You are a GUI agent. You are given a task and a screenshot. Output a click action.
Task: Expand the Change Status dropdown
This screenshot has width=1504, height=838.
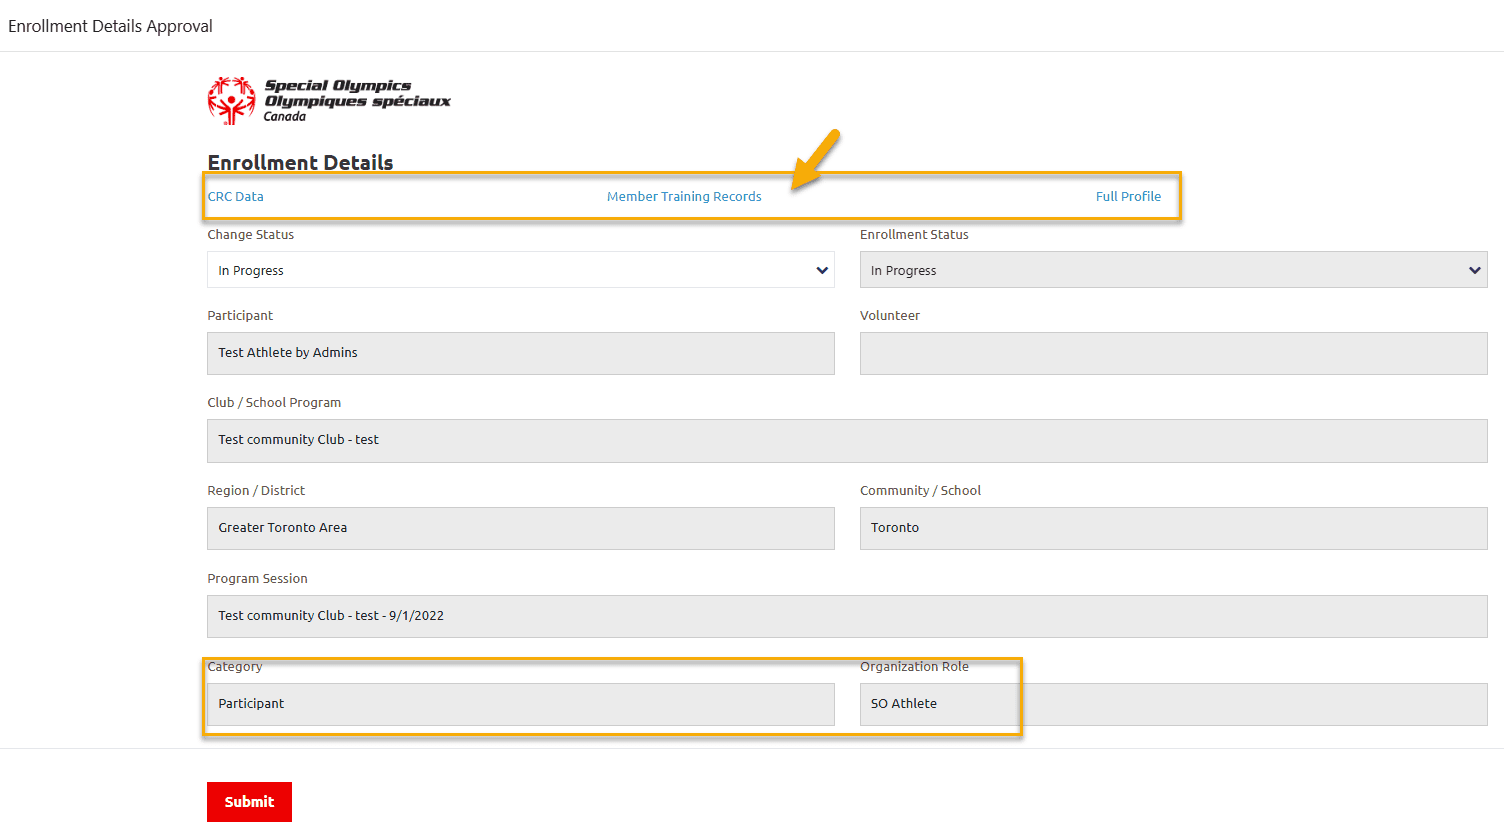tap(521, 270)
